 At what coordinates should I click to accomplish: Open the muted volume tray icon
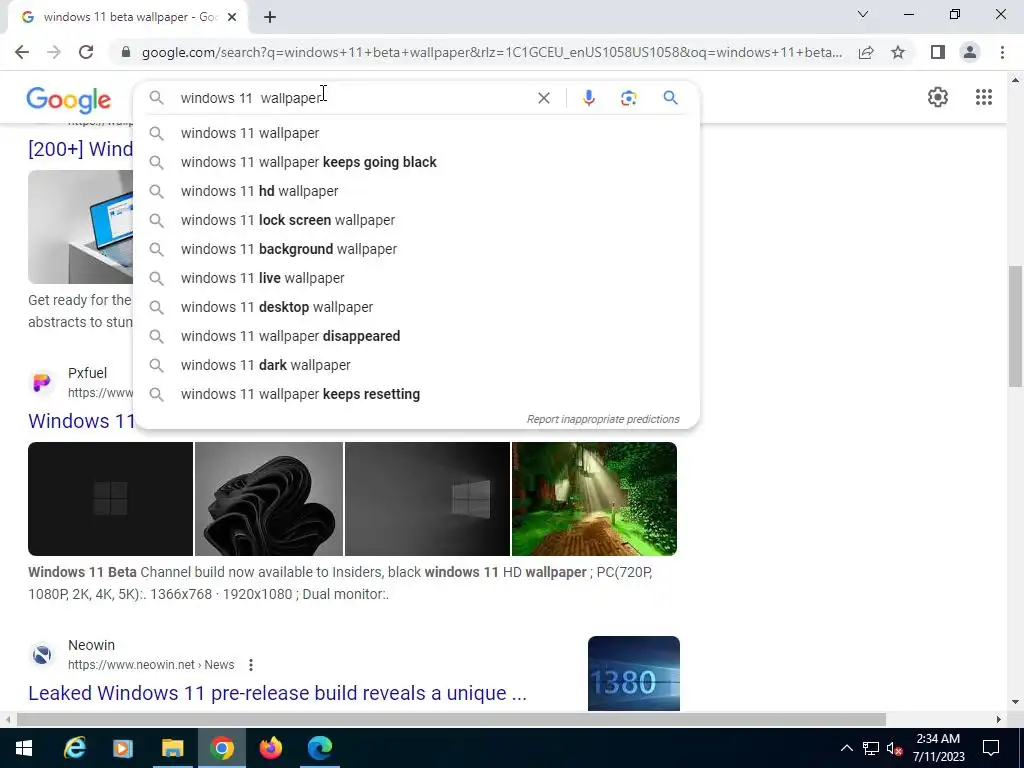[895, 748]
